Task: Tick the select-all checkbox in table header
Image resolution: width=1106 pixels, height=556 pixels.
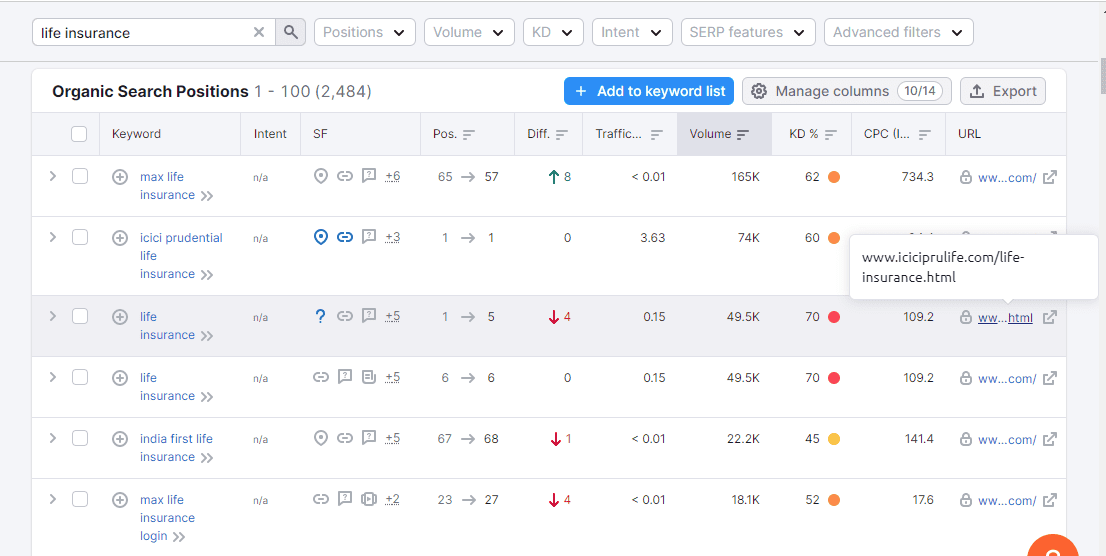Action: point(79,134)
